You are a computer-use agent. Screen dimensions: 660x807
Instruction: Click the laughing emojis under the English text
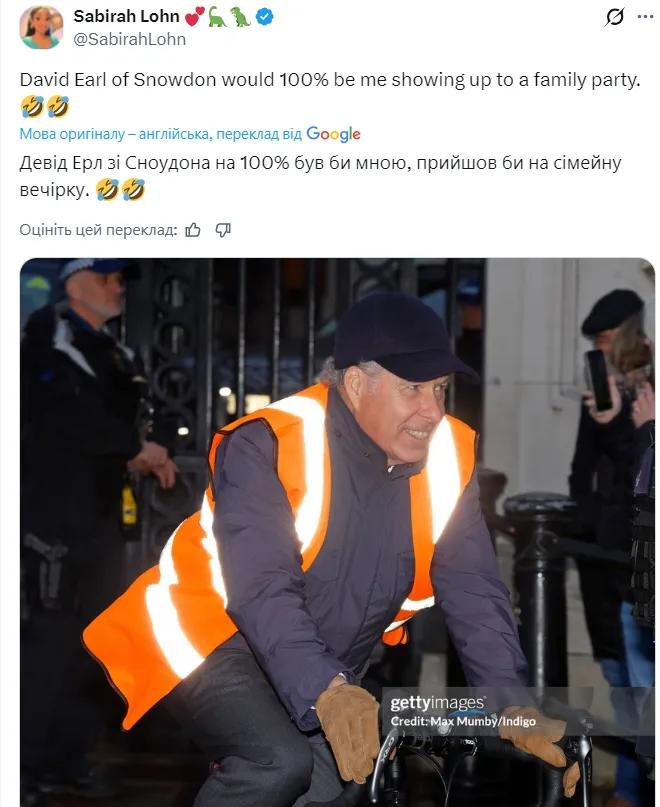pyautogui.click(x=44, y=107)
